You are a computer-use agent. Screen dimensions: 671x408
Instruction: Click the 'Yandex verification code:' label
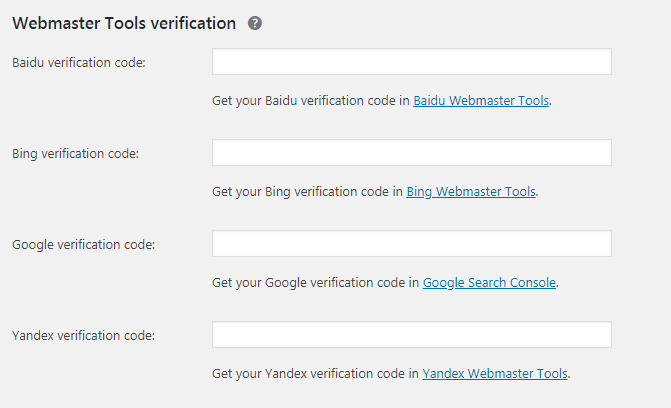(84, 336)
